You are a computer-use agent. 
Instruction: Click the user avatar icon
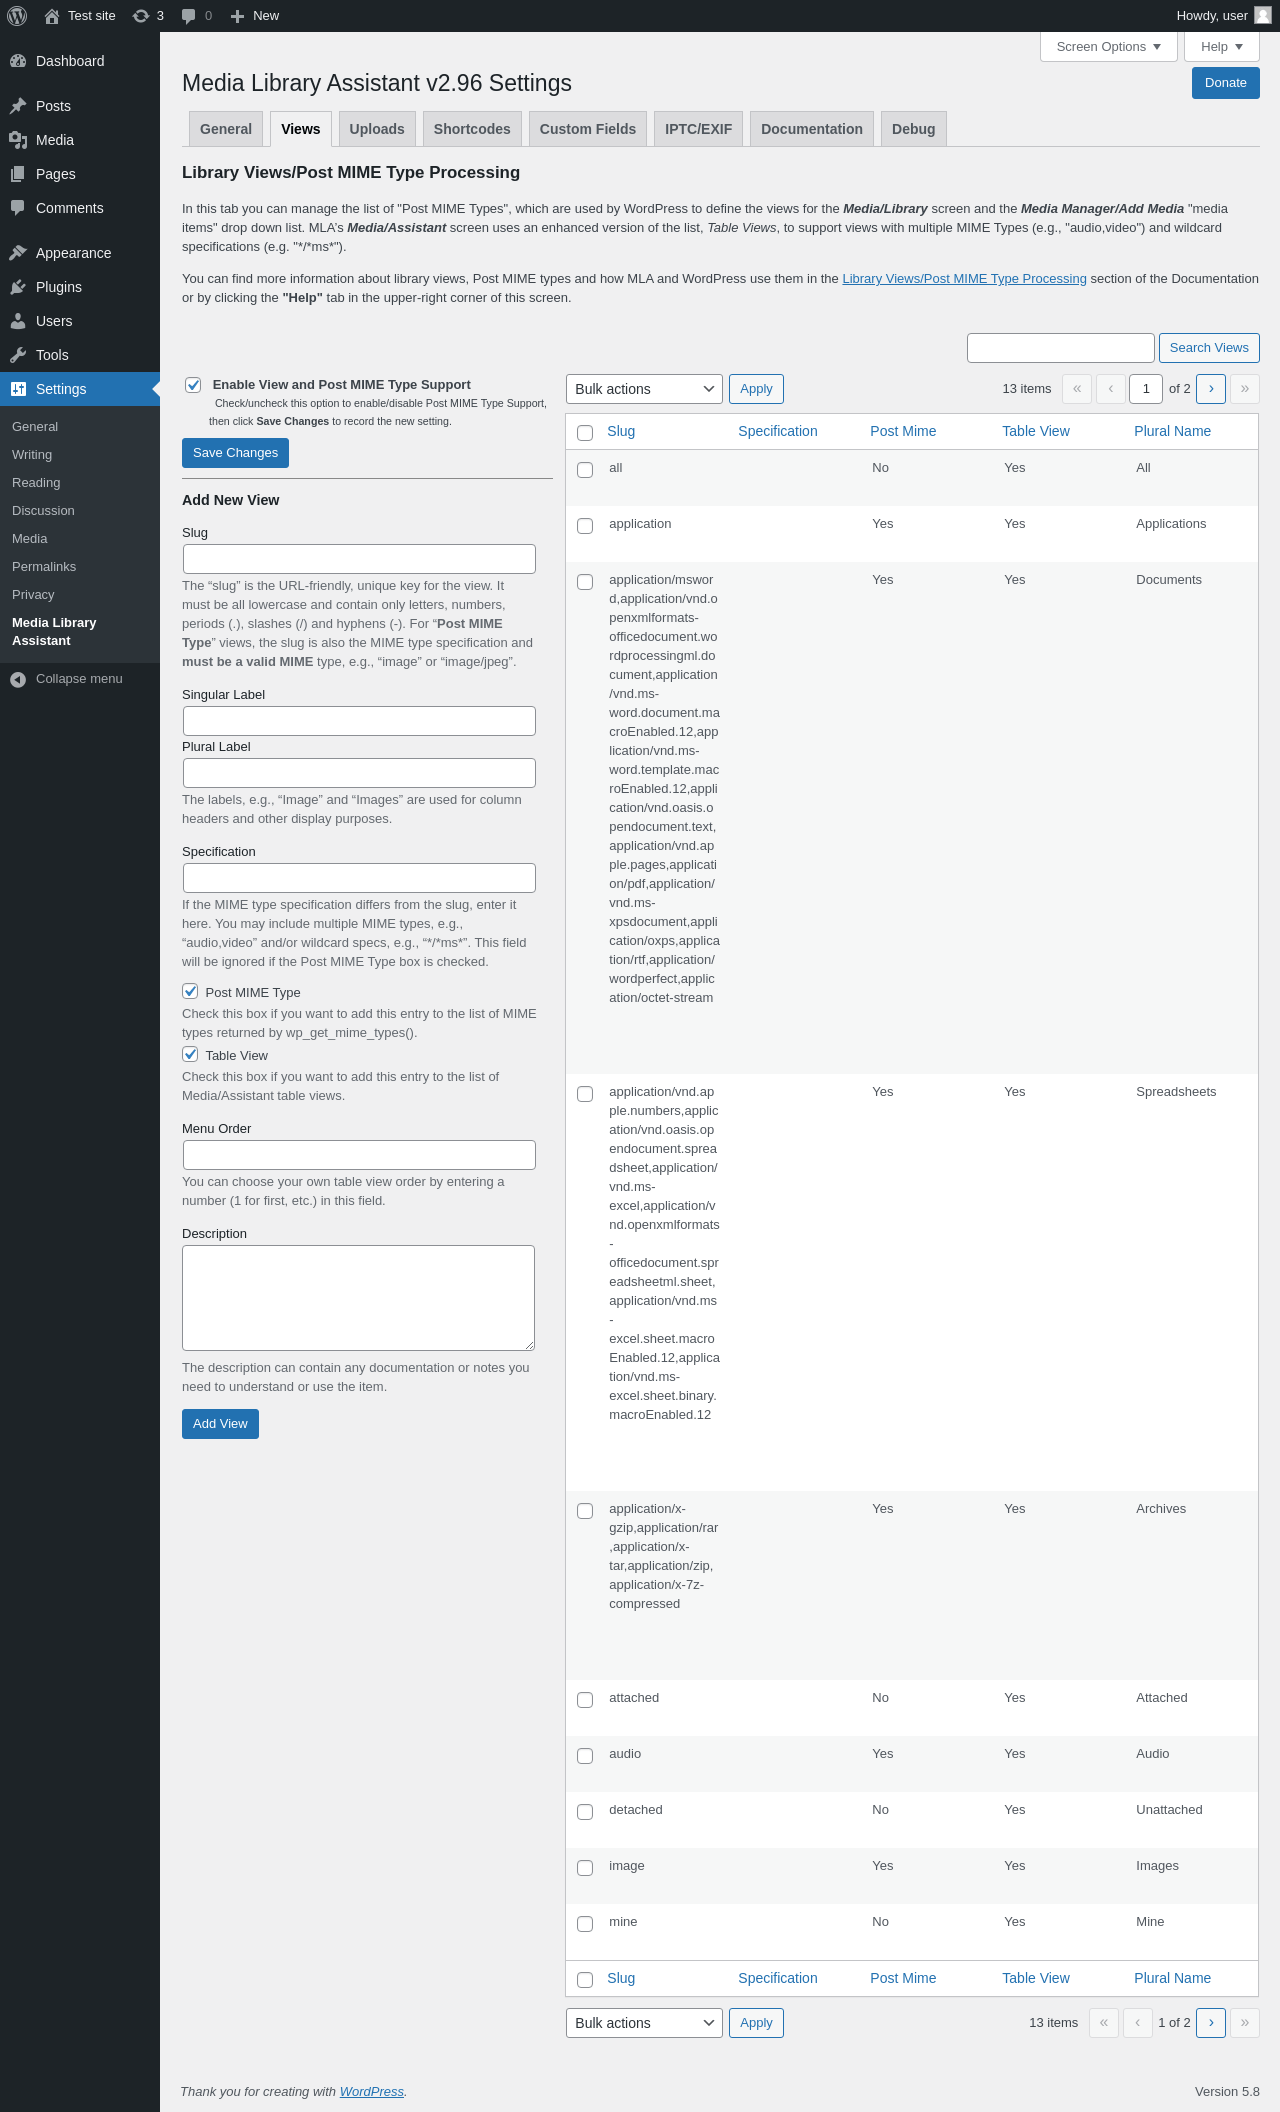click(x=1263, y=15)
